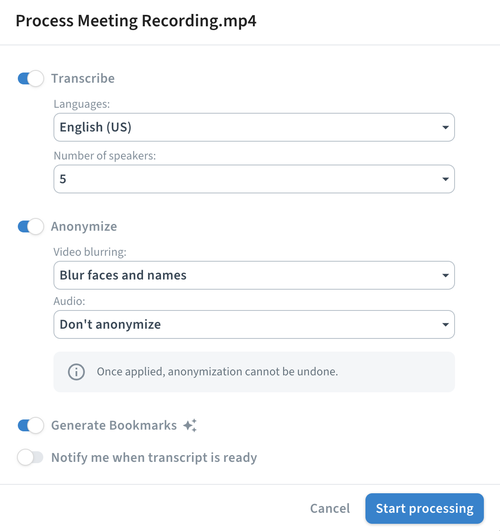500x531 pixels.
Task: Turn off the Transcribe toggle
Action: (x=30, y=79)
